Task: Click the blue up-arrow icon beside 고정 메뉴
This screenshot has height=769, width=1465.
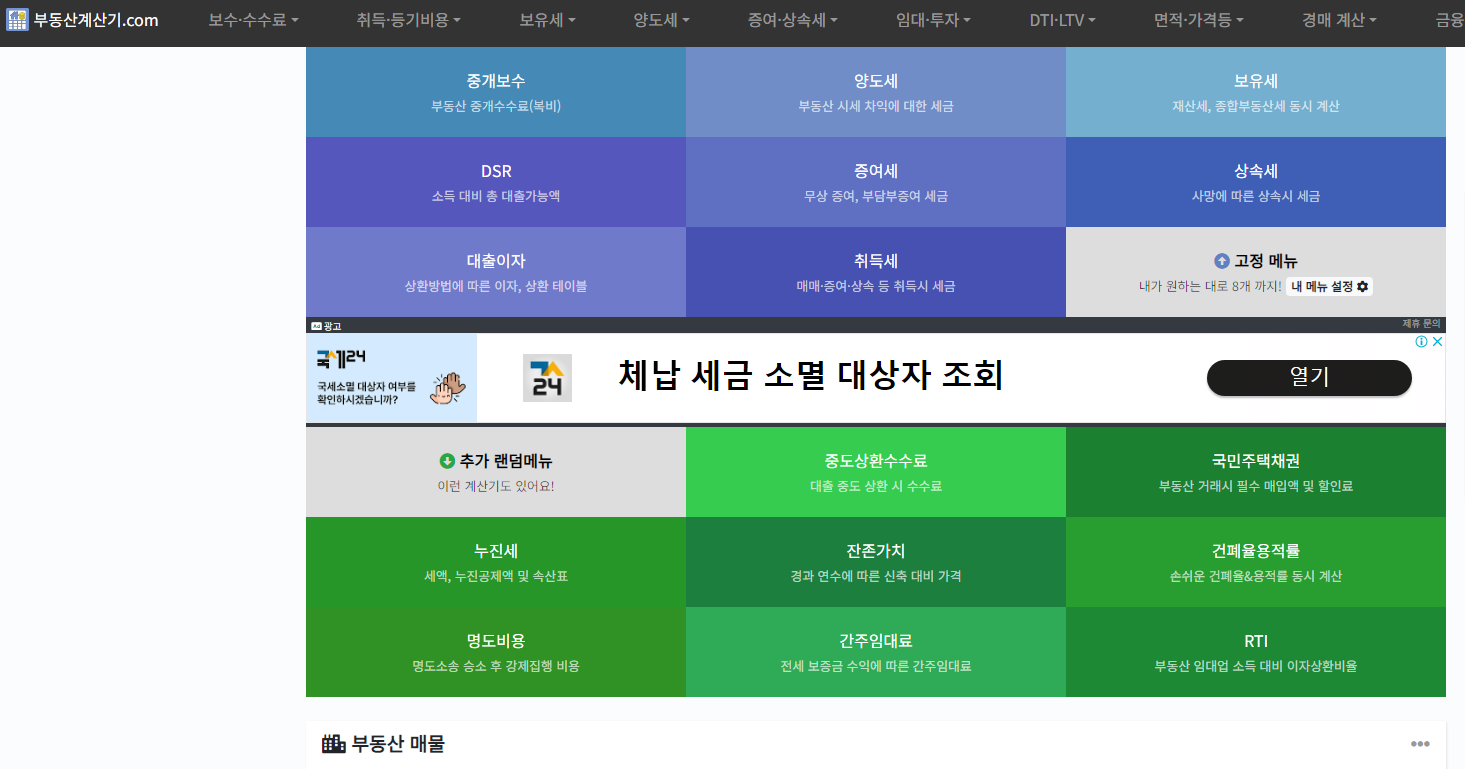Action: tap(1220, 261)
